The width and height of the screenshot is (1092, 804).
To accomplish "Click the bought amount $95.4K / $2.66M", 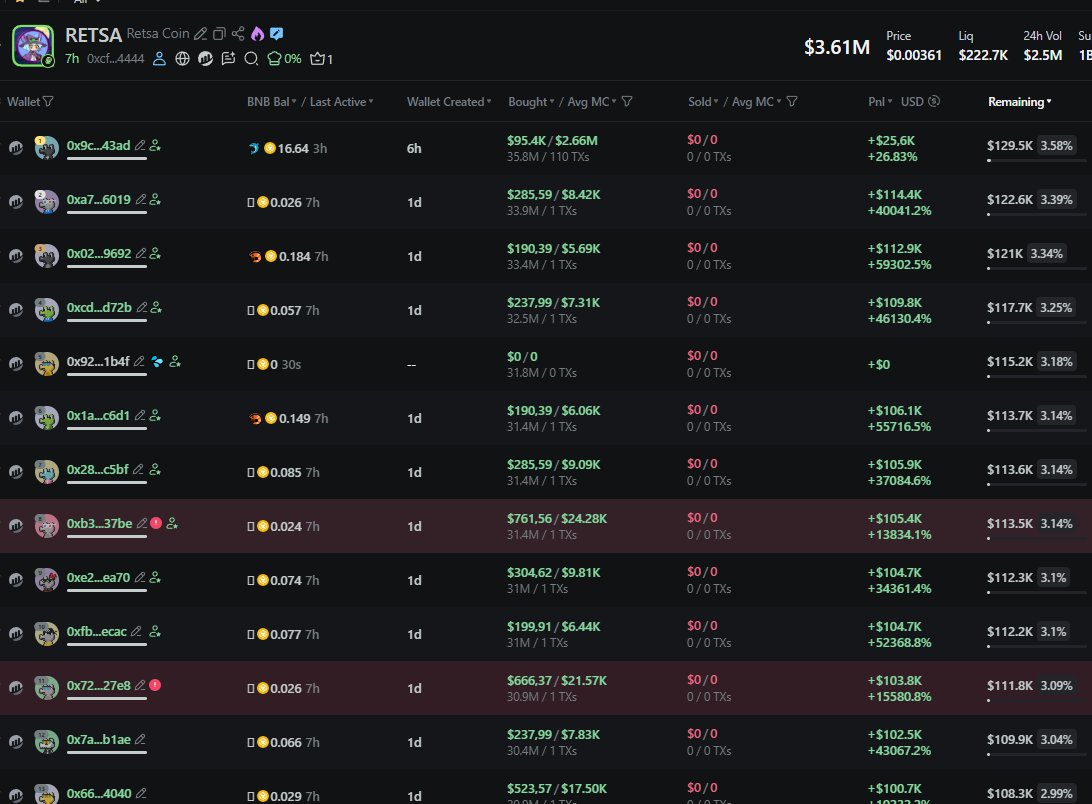I will coord(552,141).
